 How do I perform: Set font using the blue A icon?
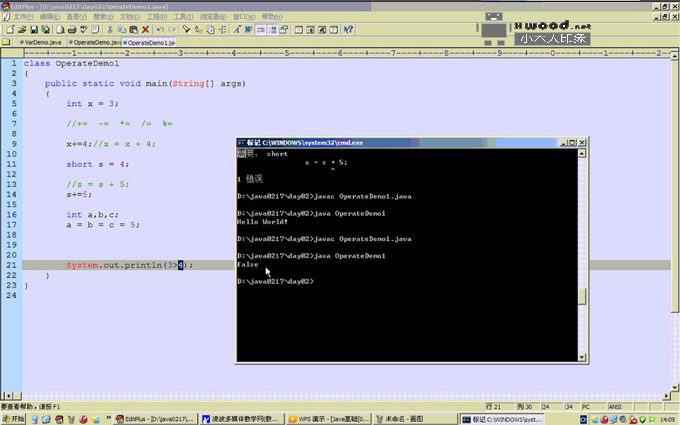(x=237, y=29)
